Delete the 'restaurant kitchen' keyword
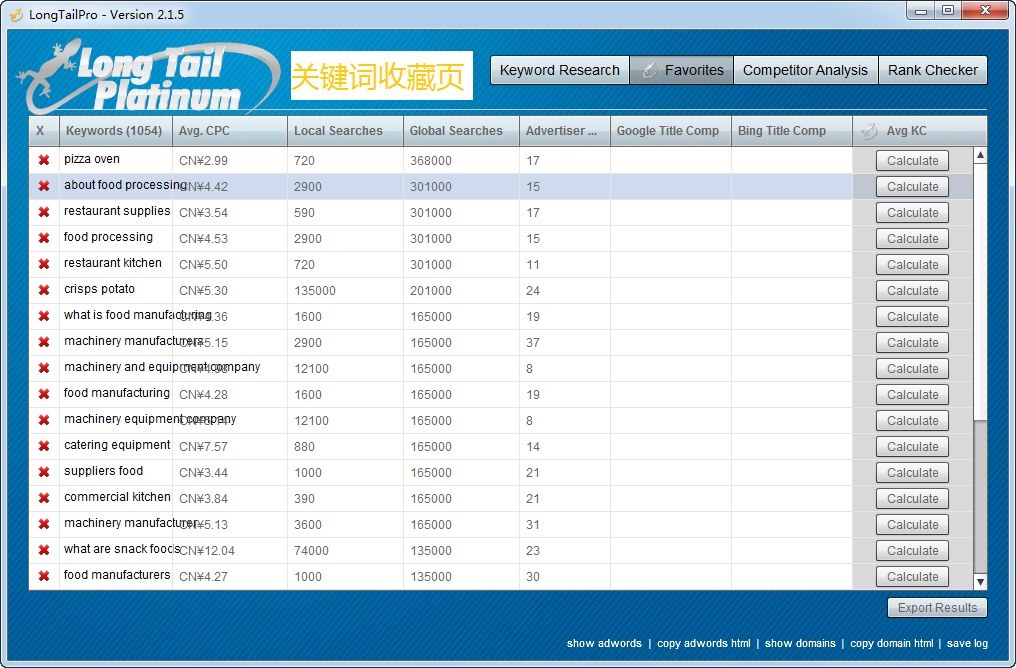The image size is (1016, 668). pyautogui.click(x=44, y=264)
